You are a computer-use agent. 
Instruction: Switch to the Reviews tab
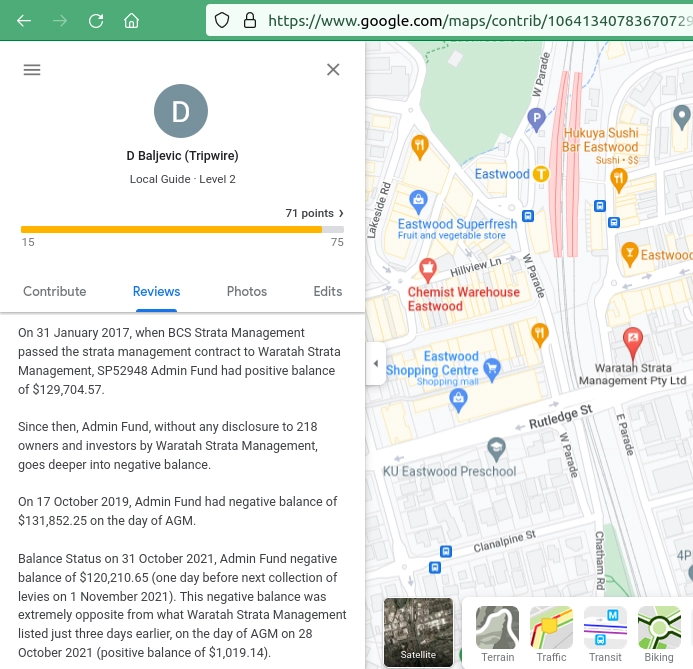(x=156, y=291)
